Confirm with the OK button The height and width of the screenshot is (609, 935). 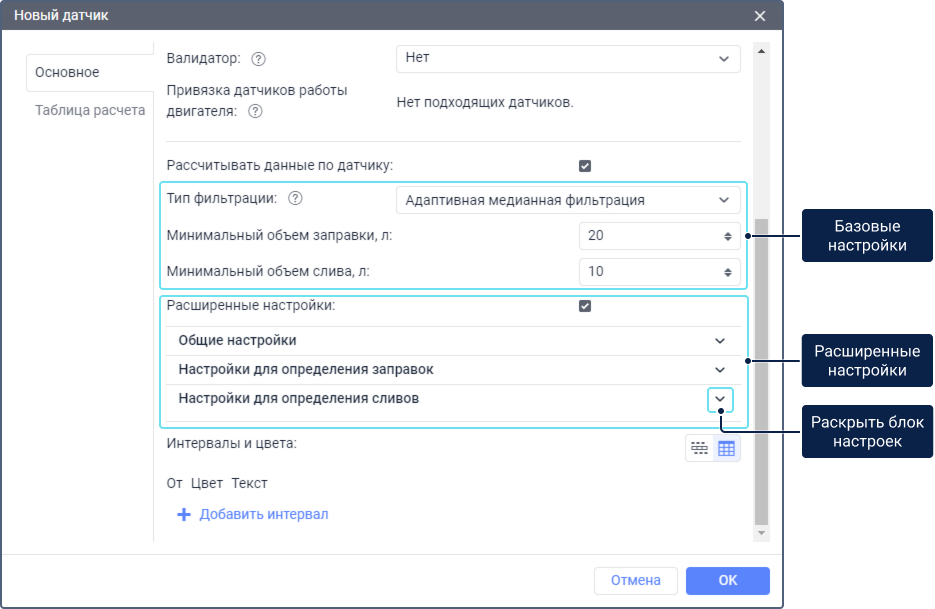click(x=727, y=580)
